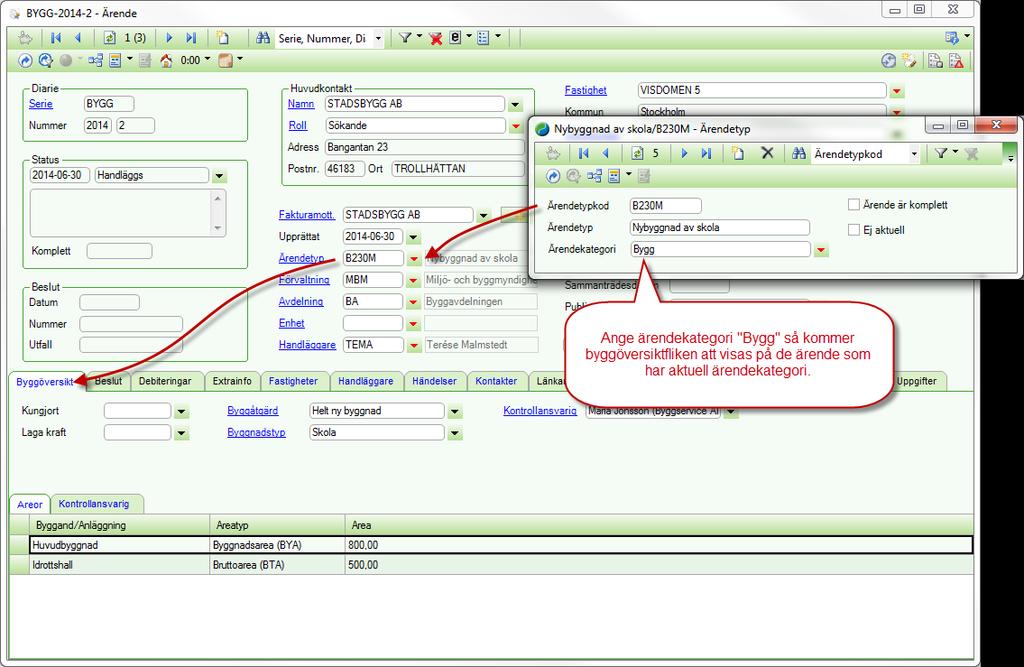Go to last record in Ärende toolbar
The height and width of the screenshot is (667, 1024).
191,38
